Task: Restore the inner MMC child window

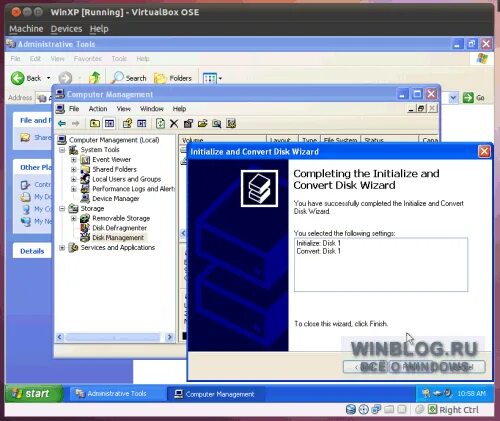Action: [x=421, y=108]
